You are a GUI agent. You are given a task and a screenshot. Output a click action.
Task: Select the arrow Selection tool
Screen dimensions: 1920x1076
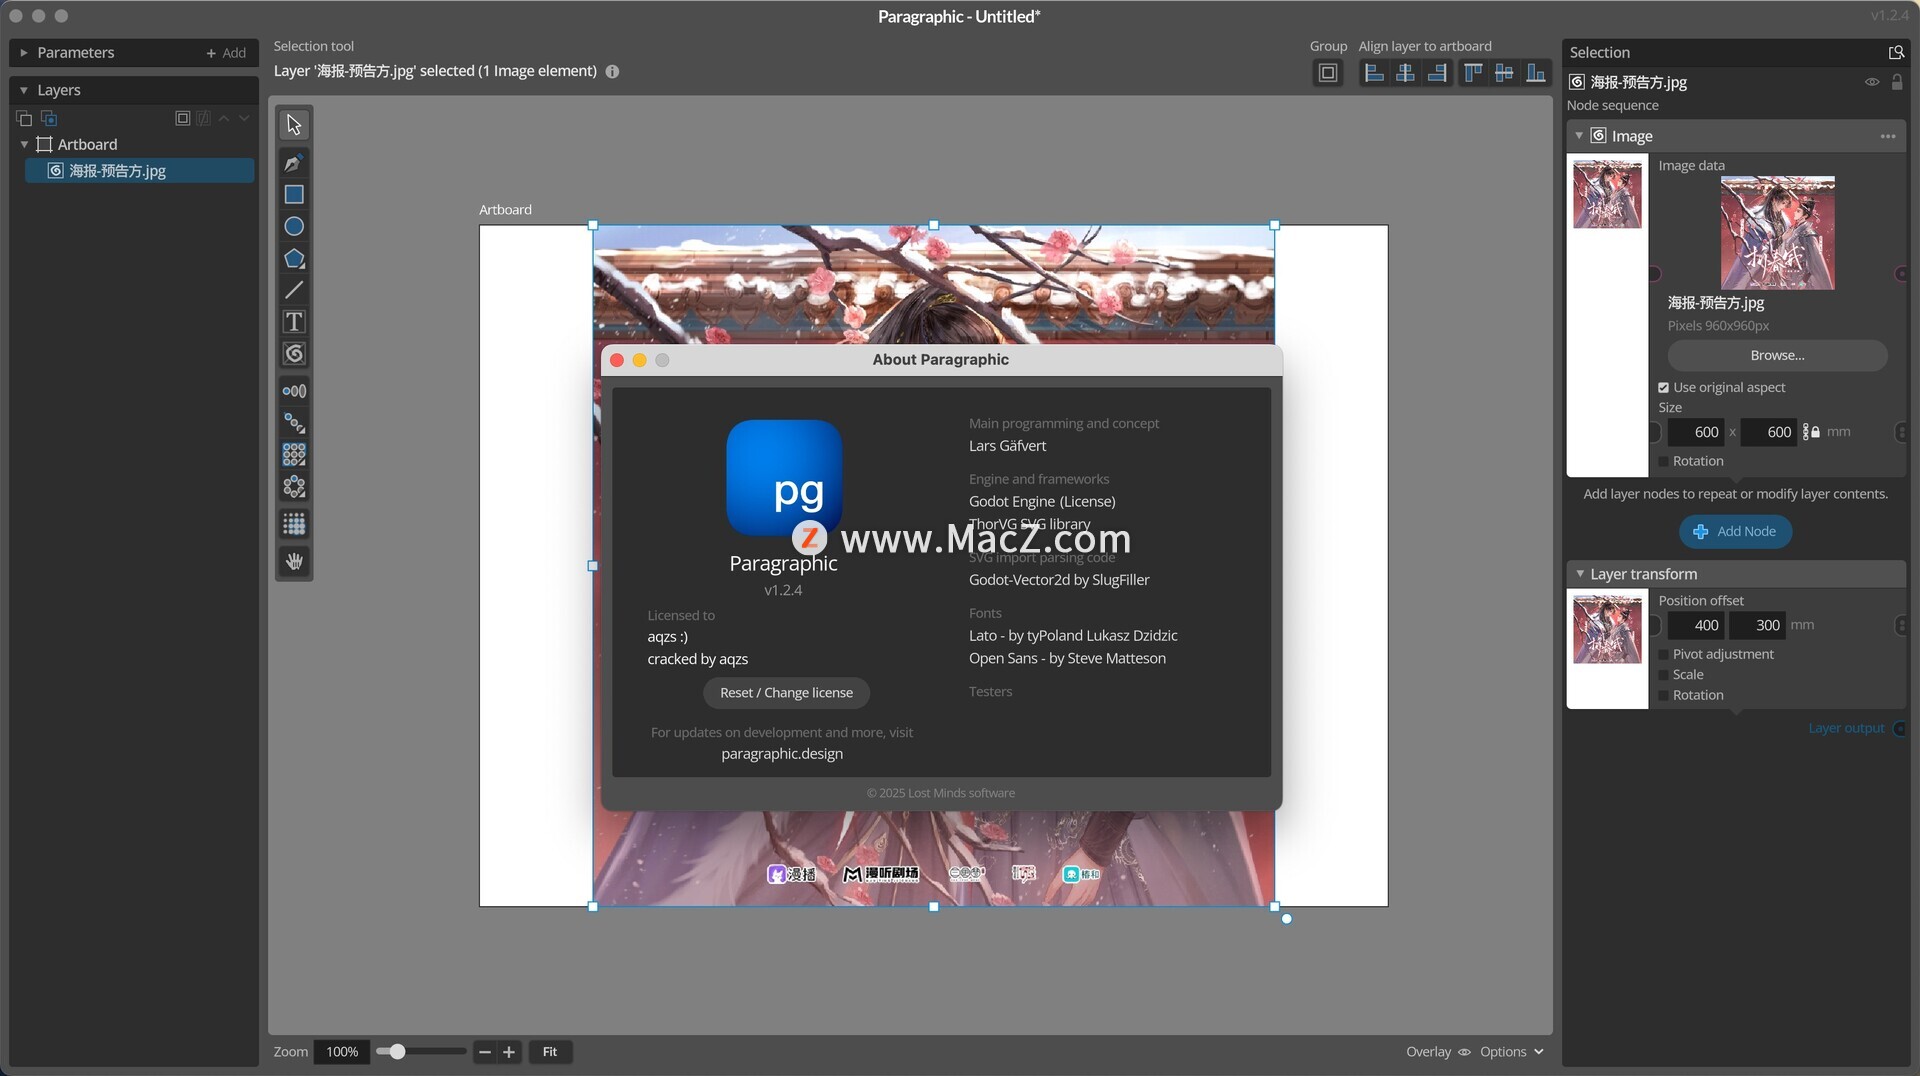pos(294,125)
